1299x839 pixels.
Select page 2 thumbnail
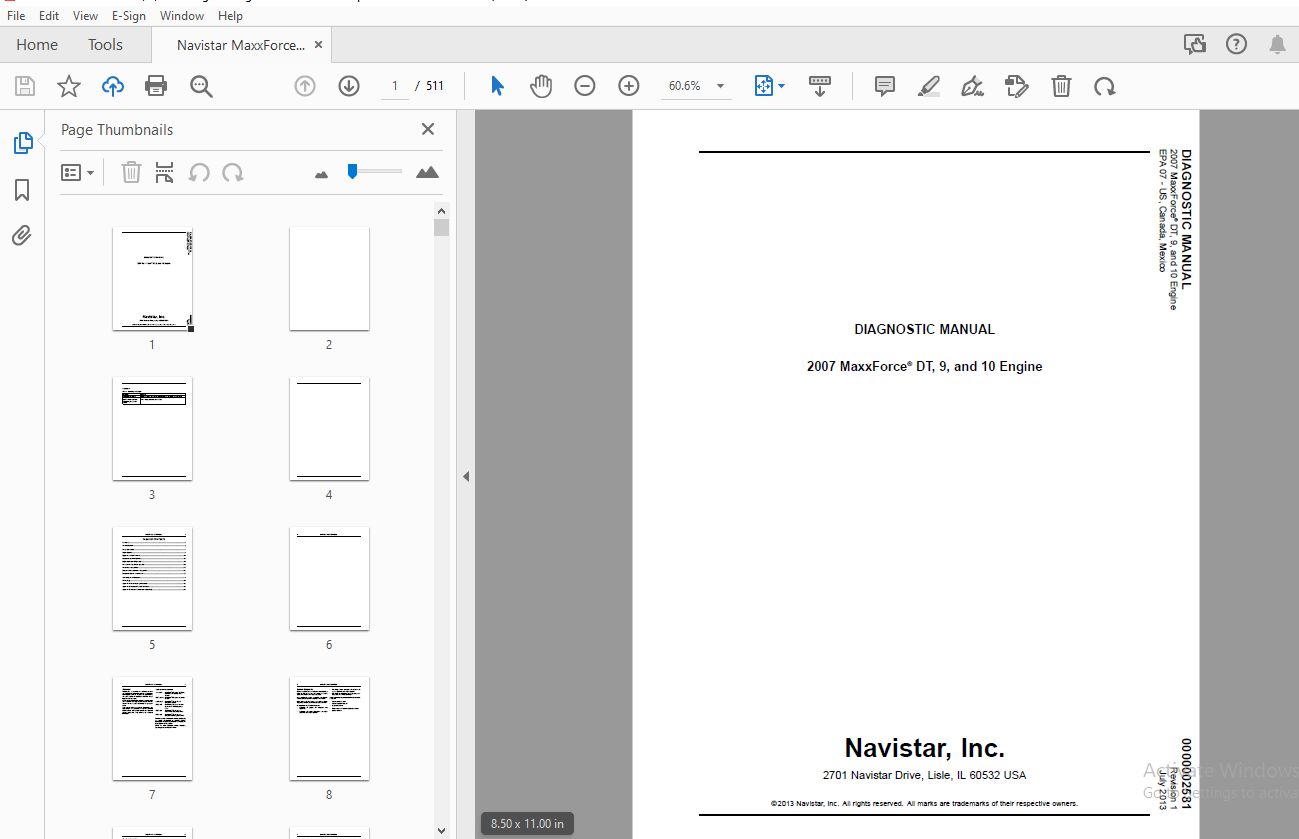pos(329,279)
